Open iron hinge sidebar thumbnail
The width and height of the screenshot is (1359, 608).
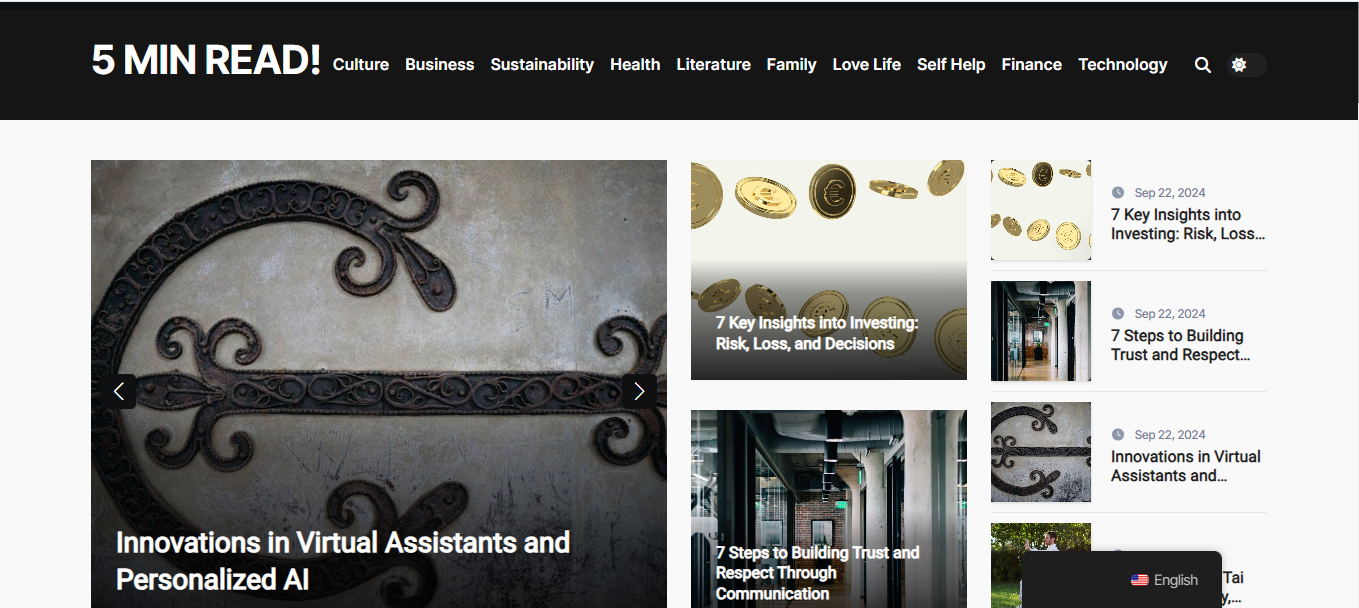1041,452
